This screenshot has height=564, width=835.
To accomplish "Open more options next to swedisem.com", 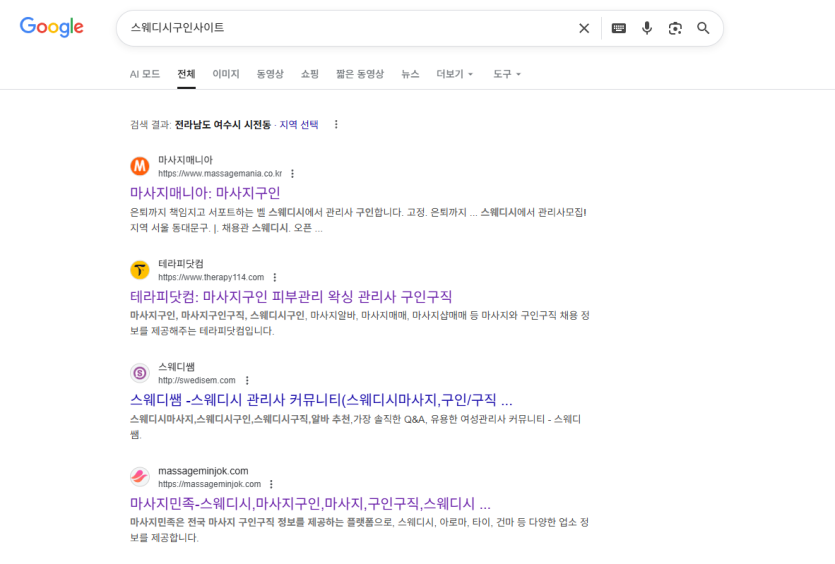I will tap(246, 381).
